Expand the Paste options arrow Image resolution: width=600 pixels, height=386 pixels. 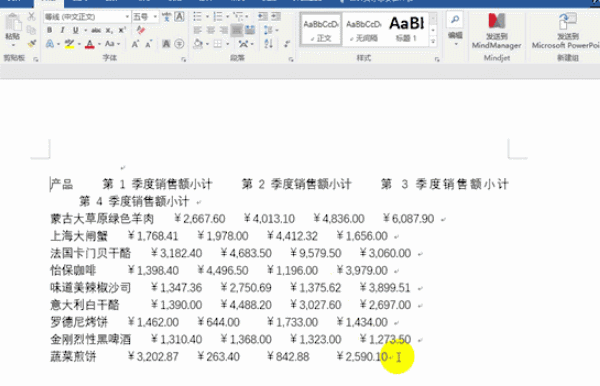point(13,45)
